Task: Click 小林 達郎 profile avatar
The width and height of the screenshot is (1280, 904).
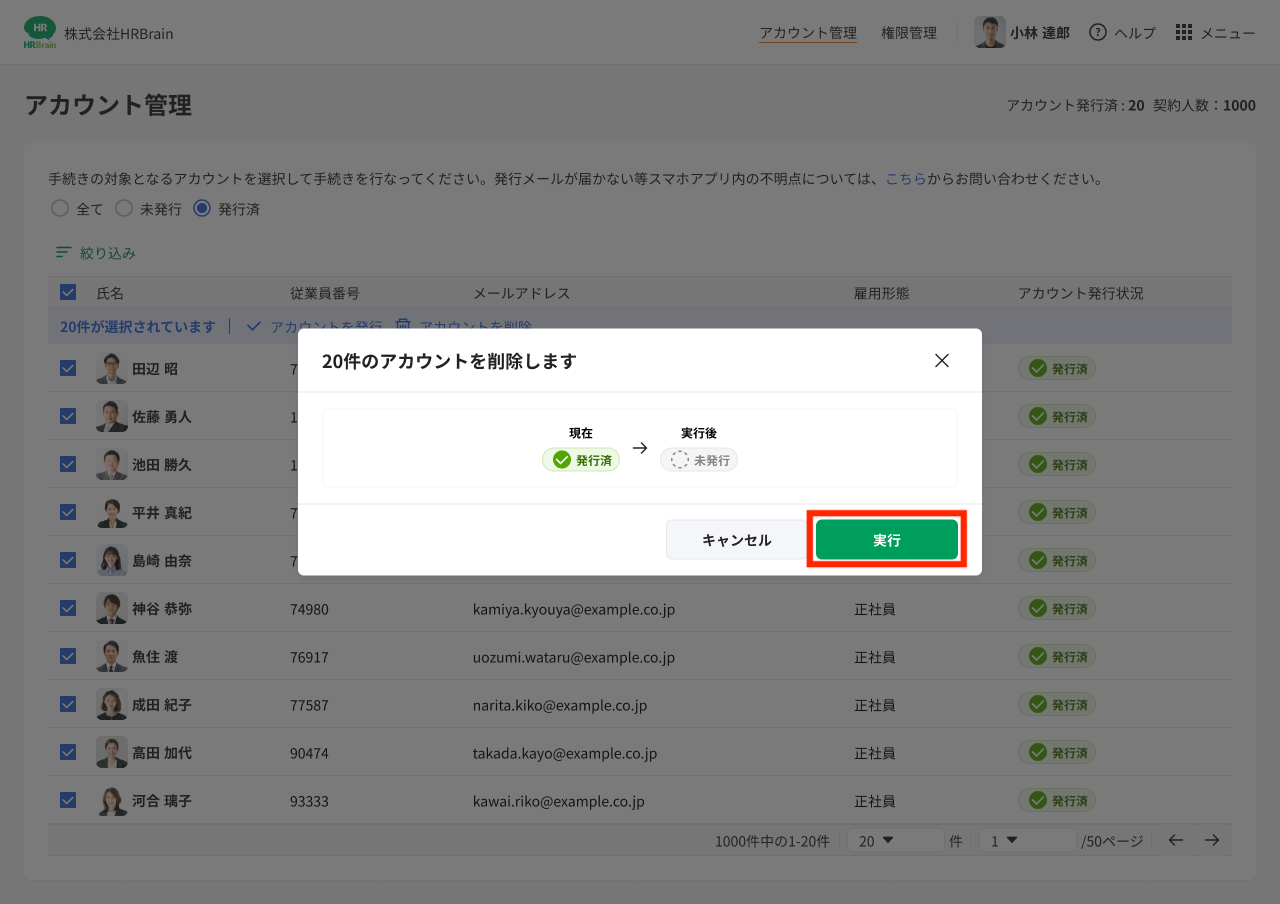Action: point(989,32)
